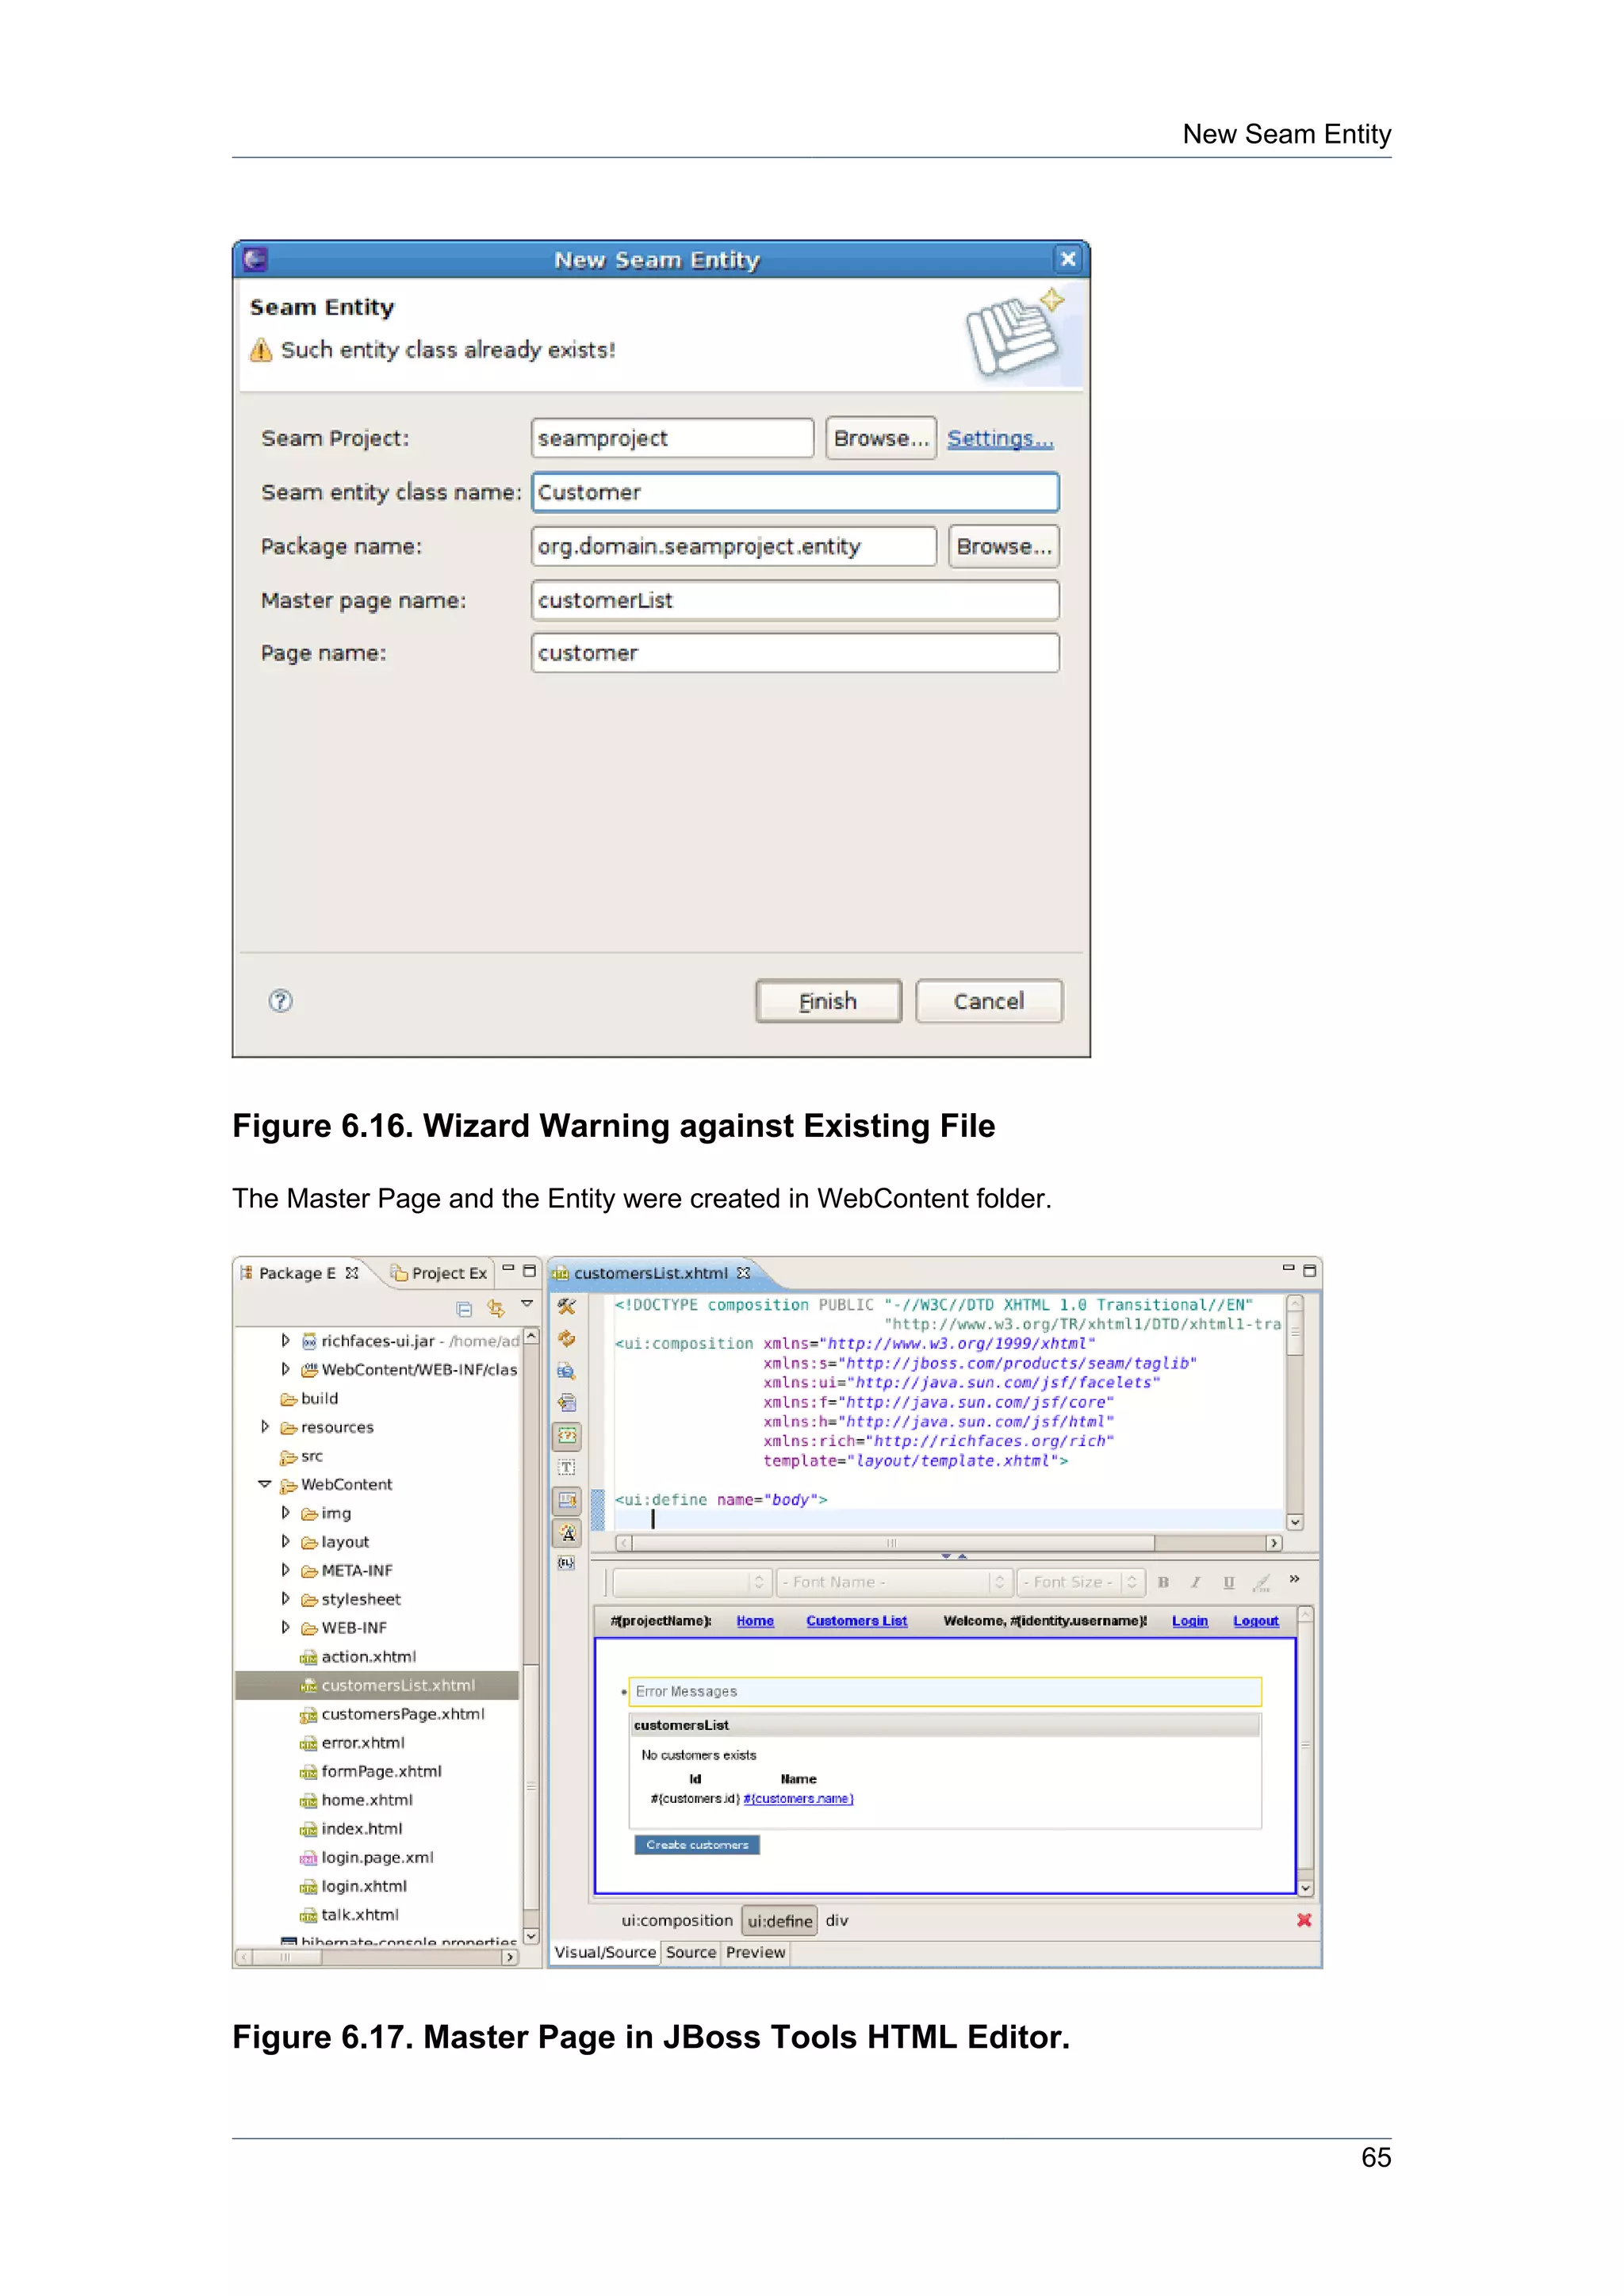Click the source editor horizontal scrollbar
This screenshot has height=2296, width=1624.
(948, 1543)
